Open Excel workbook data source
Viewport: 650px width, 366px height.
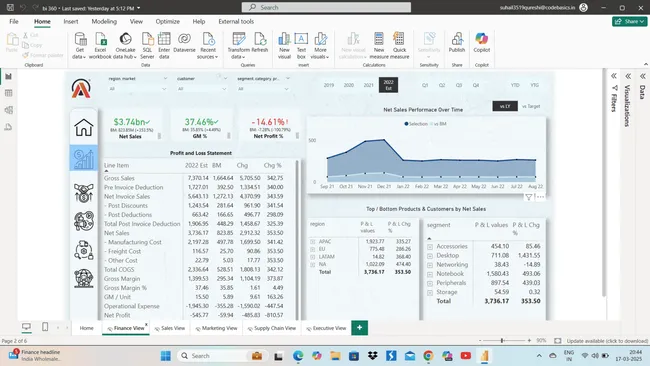(100, 46)
